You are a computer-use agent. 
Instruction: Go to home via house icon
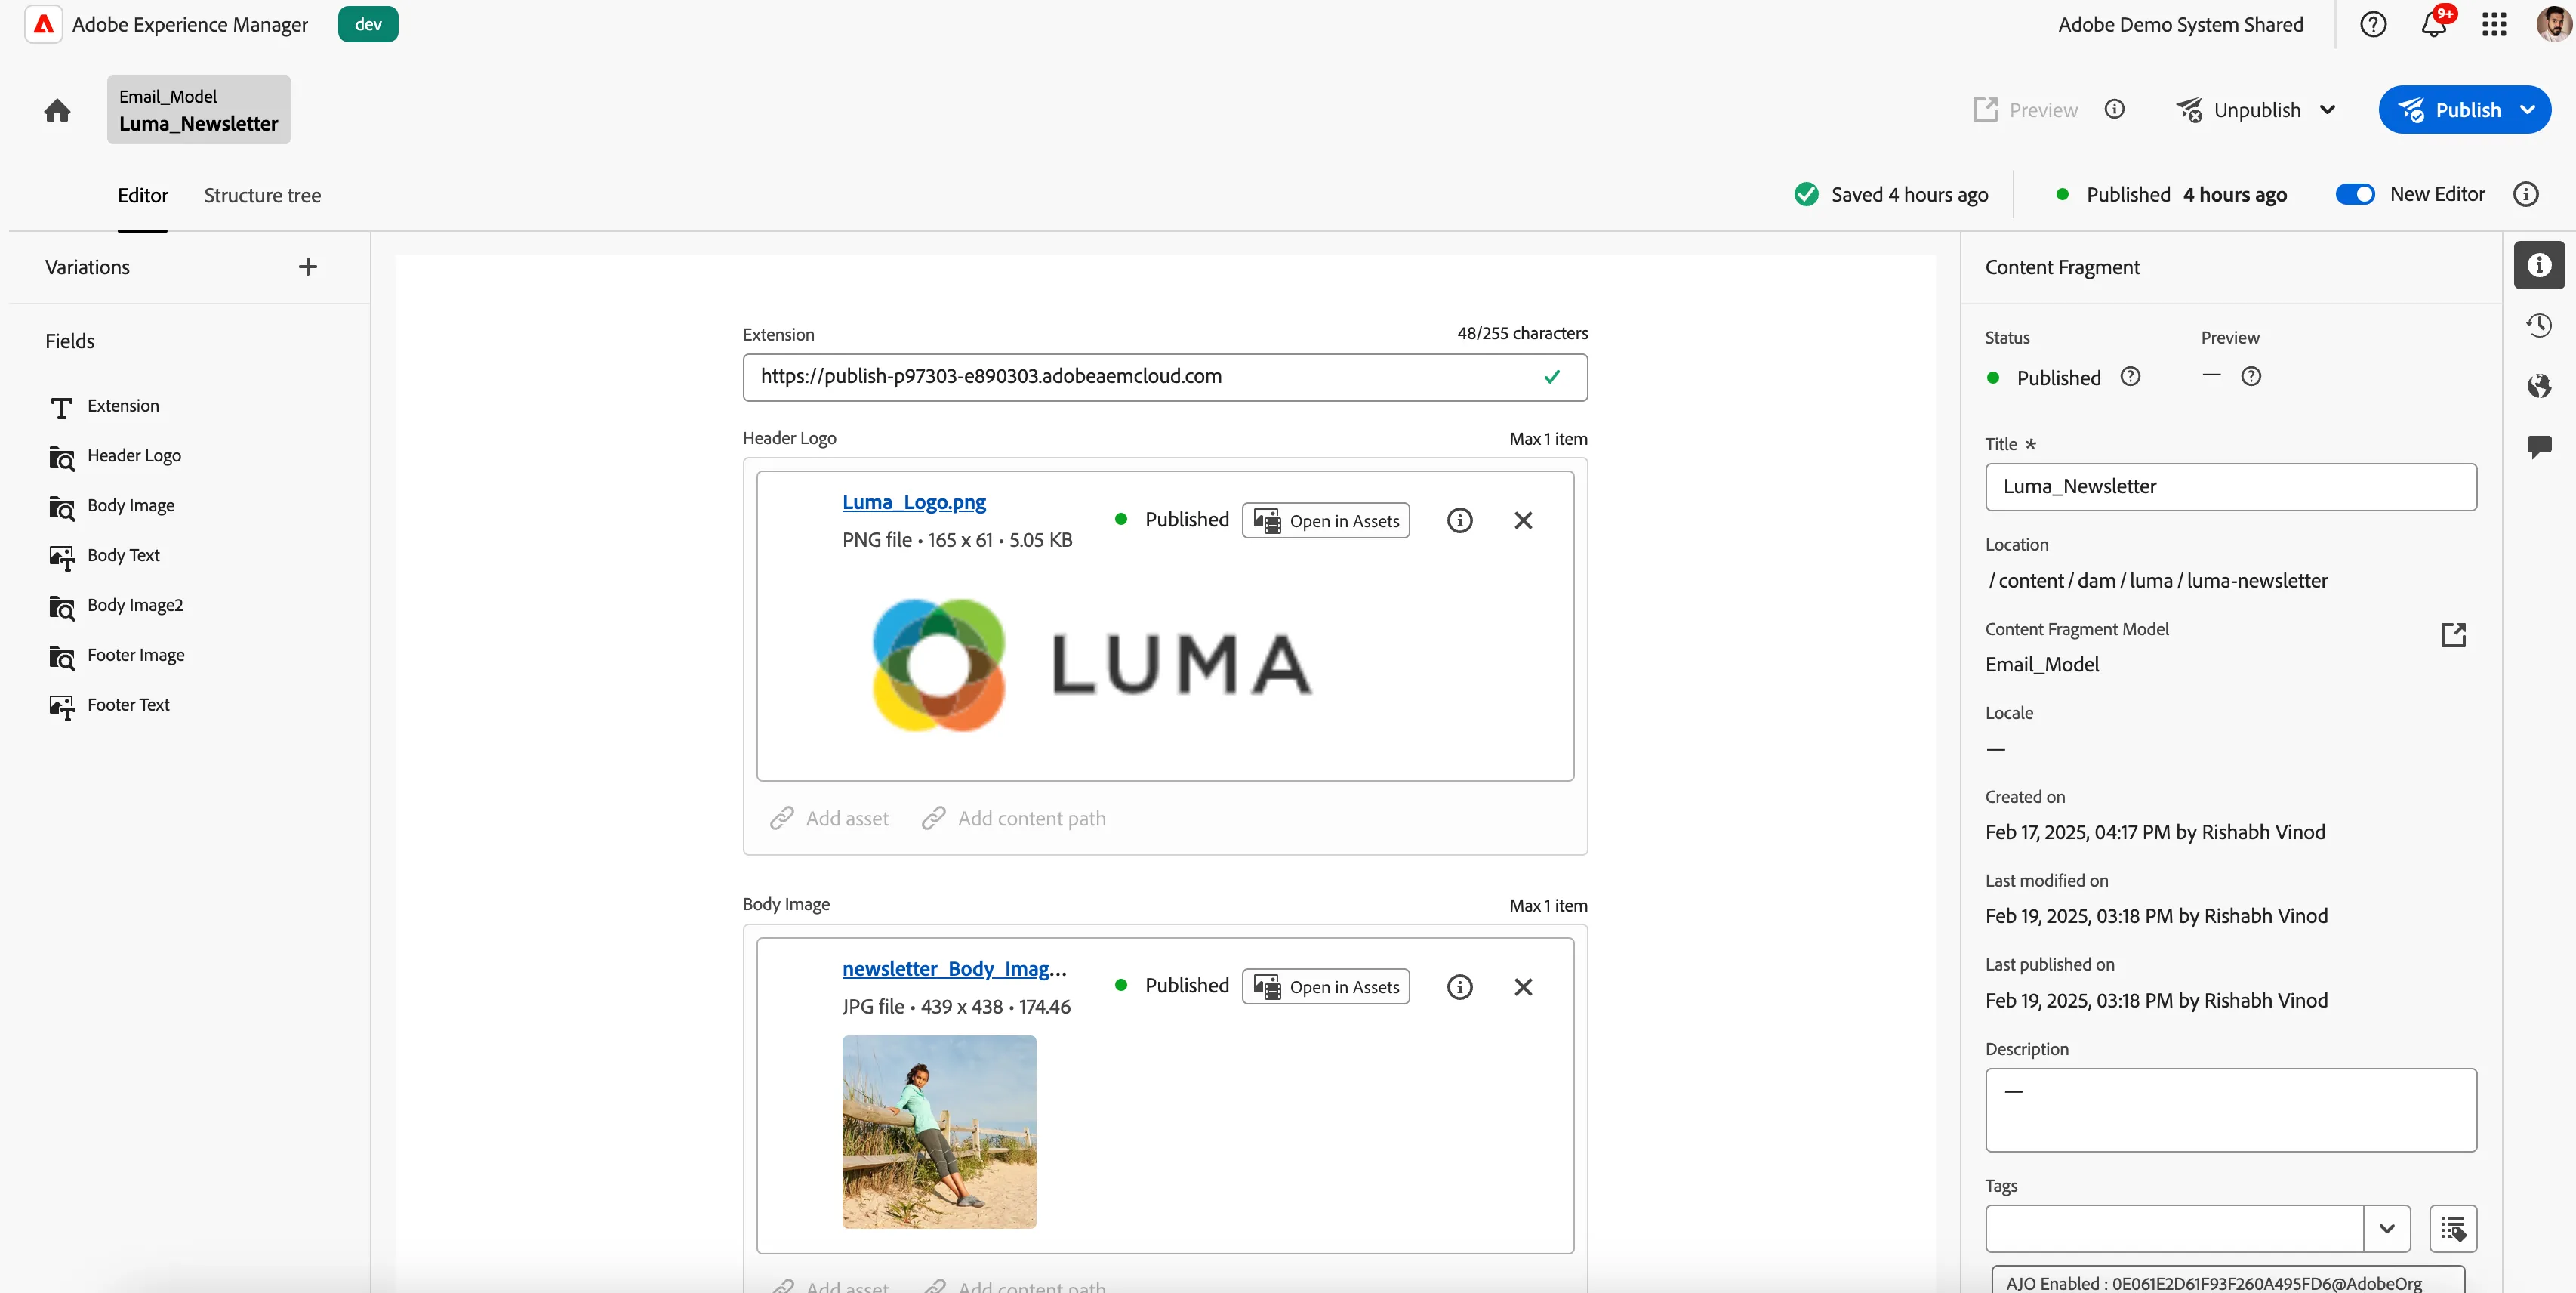(57, 110)
